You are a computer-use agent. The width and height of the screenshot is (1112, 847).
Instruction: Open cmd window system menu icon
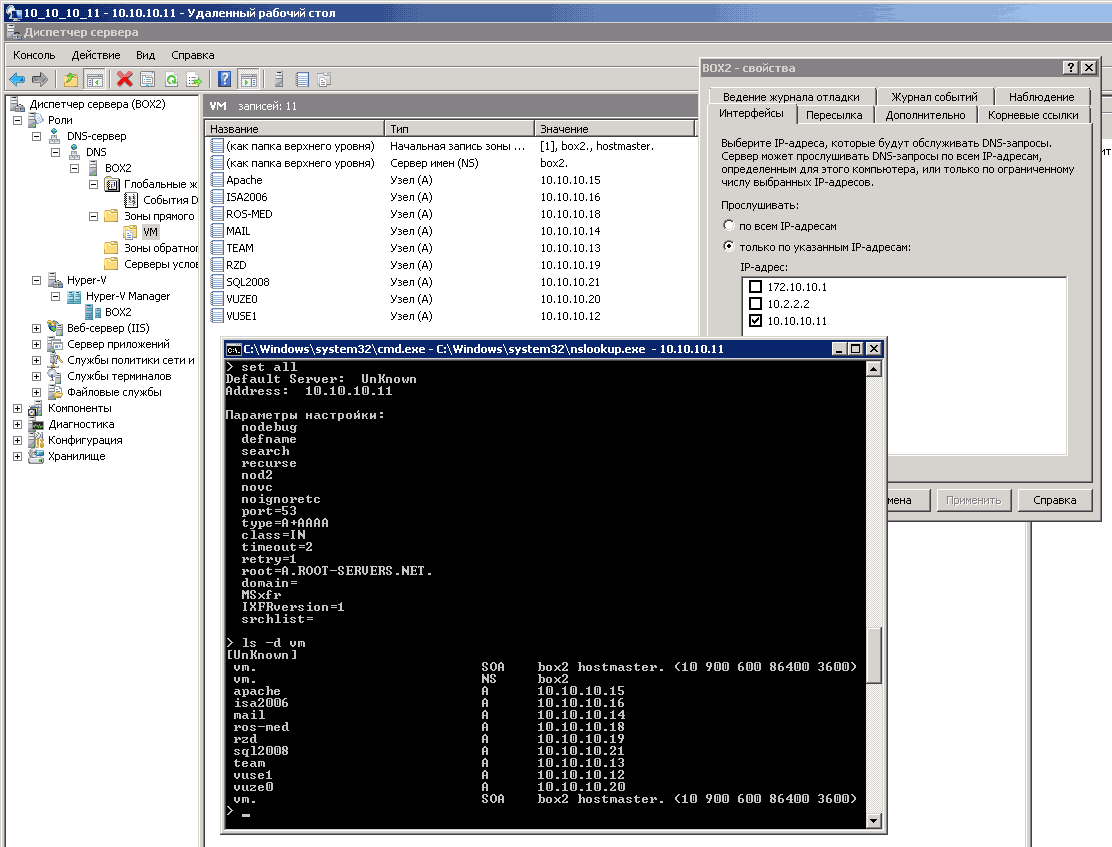point(233,349)
